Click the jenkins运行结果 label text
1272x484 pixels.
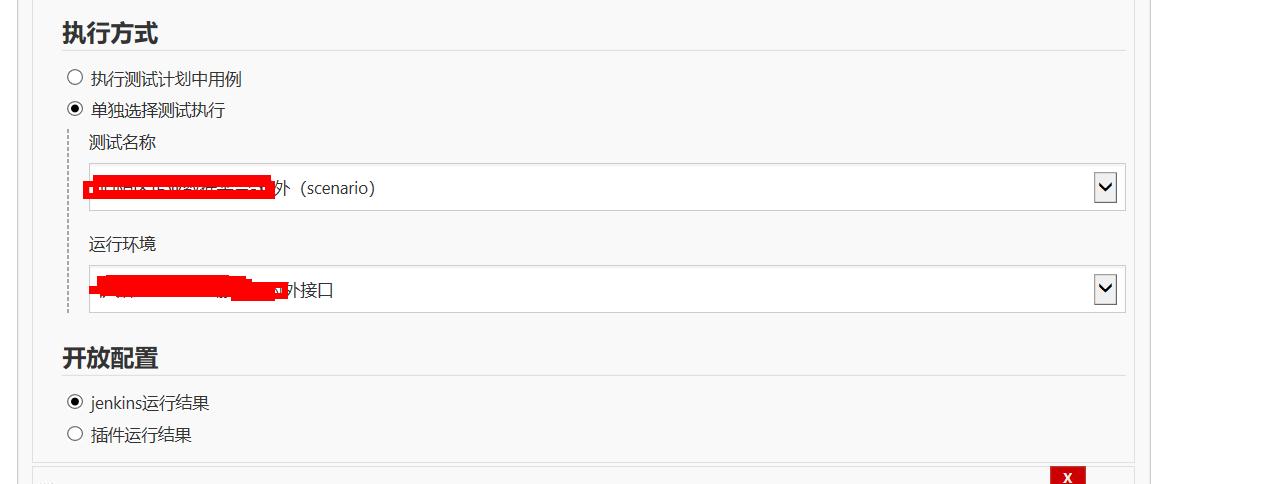(x=149, y=403)
